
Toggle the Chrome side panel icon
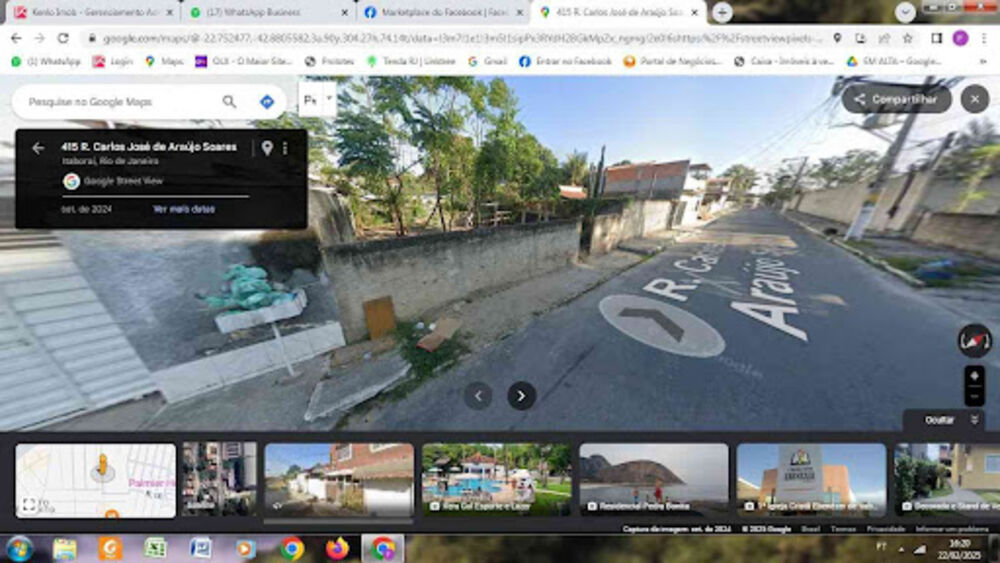pos(936,38)
